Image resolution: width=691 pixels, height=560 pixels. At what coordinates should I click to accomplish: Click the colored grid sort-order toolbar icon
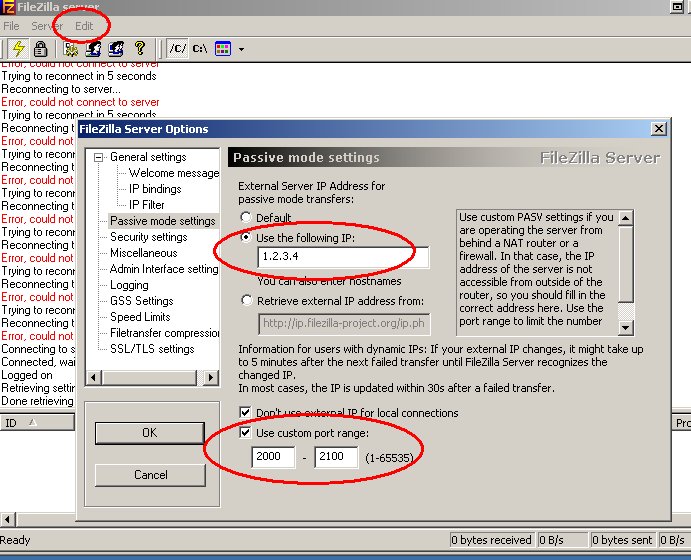[223, 48]
